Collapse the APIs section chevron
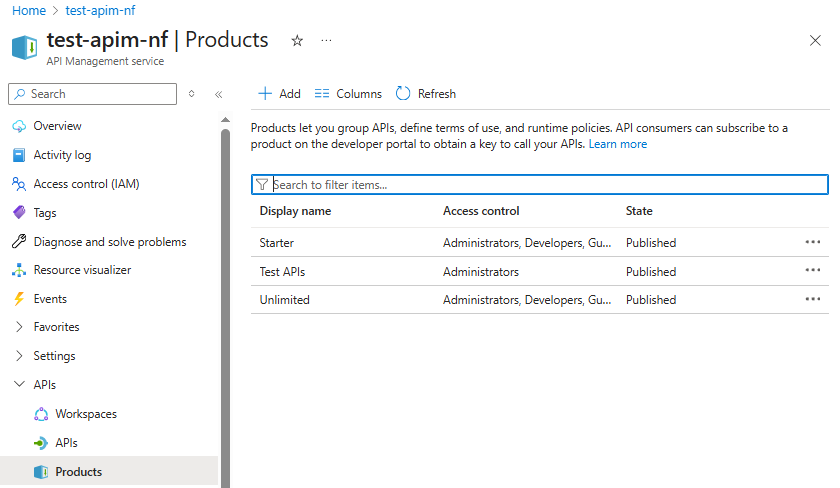840x488 pixels. pos(19,384)
